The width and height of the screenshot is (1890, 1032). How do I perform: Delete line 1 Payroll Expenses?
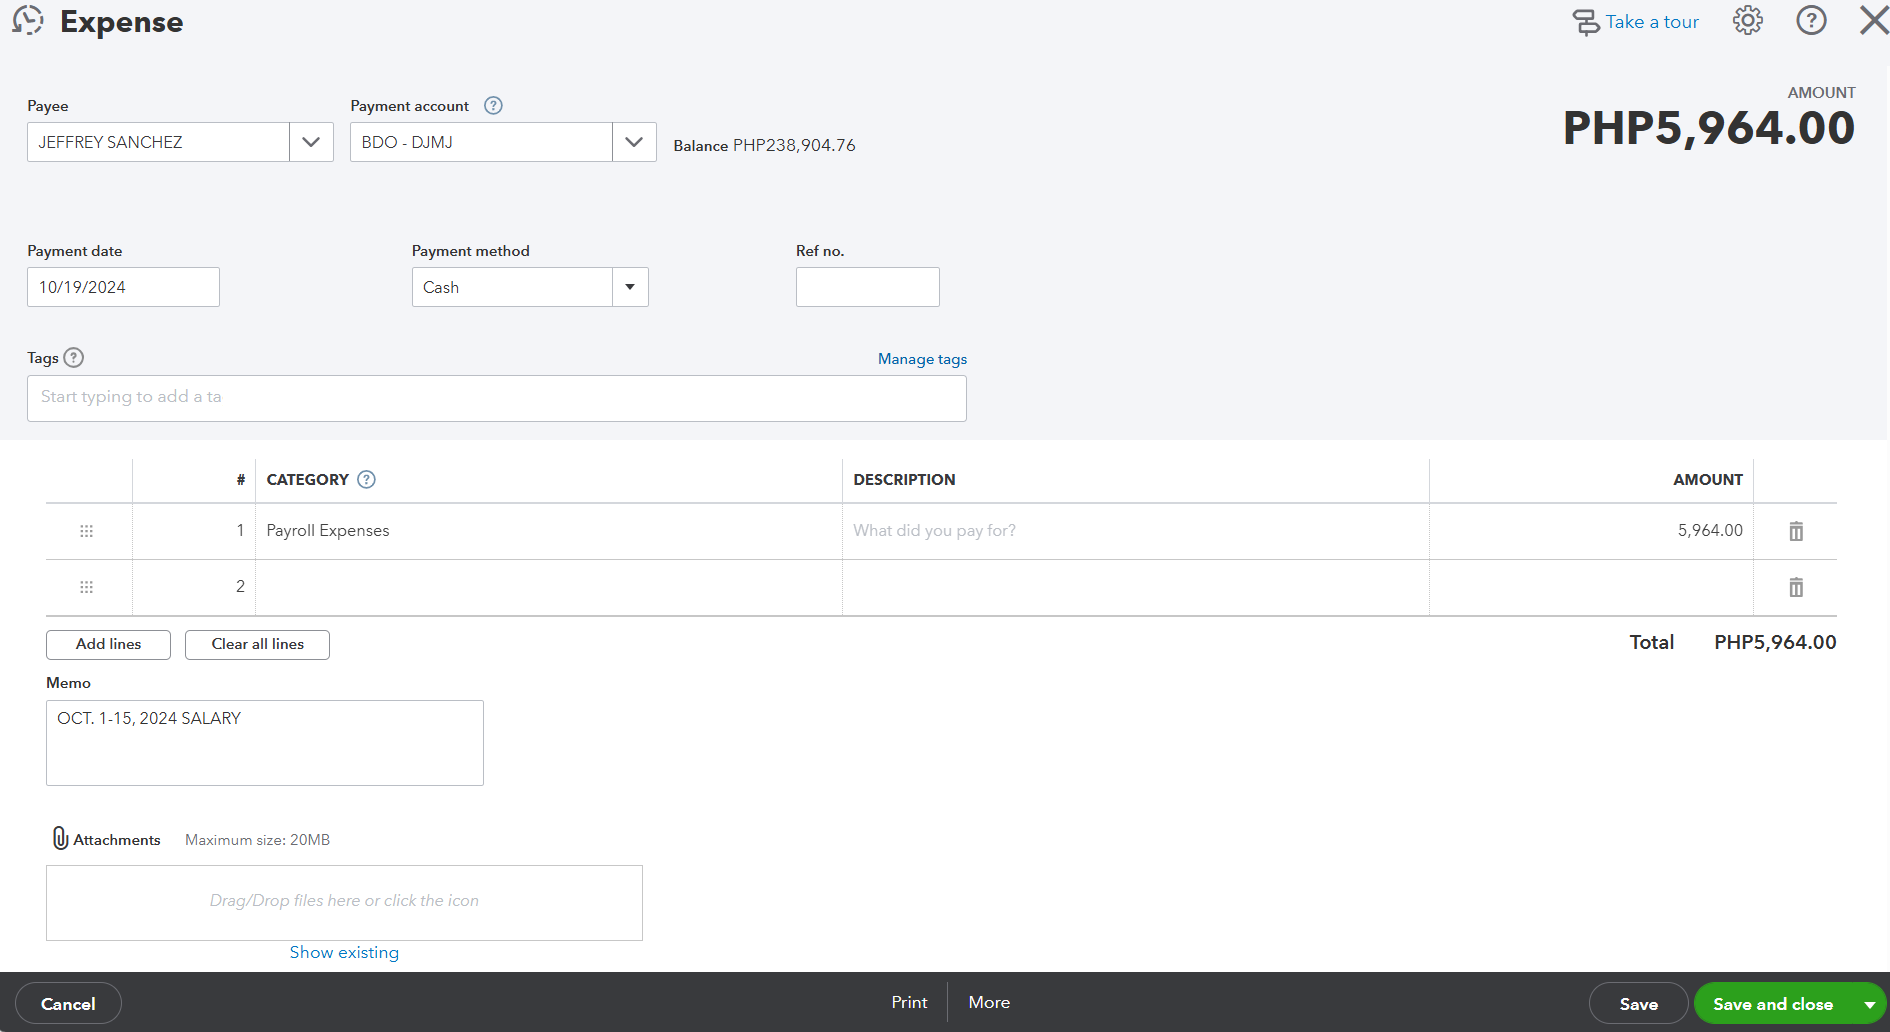point(1796,531)
